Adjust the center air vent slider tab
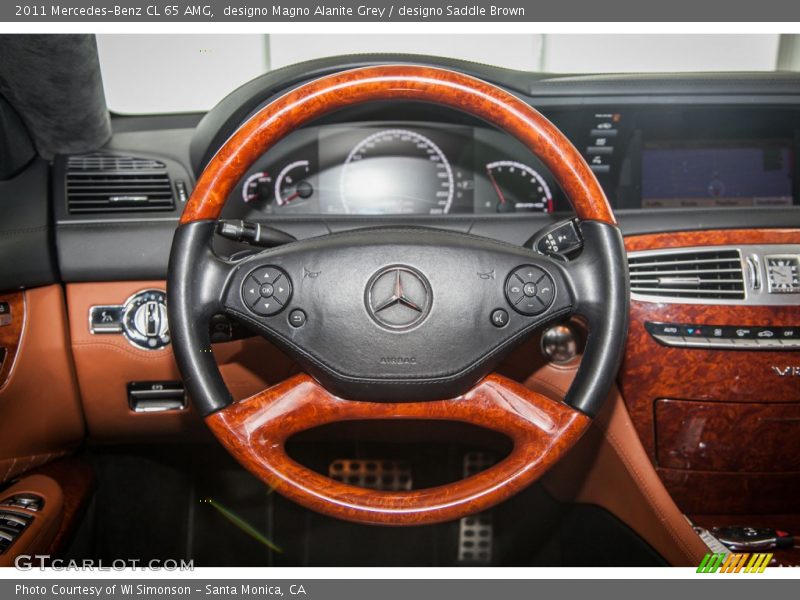 point(679,281)
